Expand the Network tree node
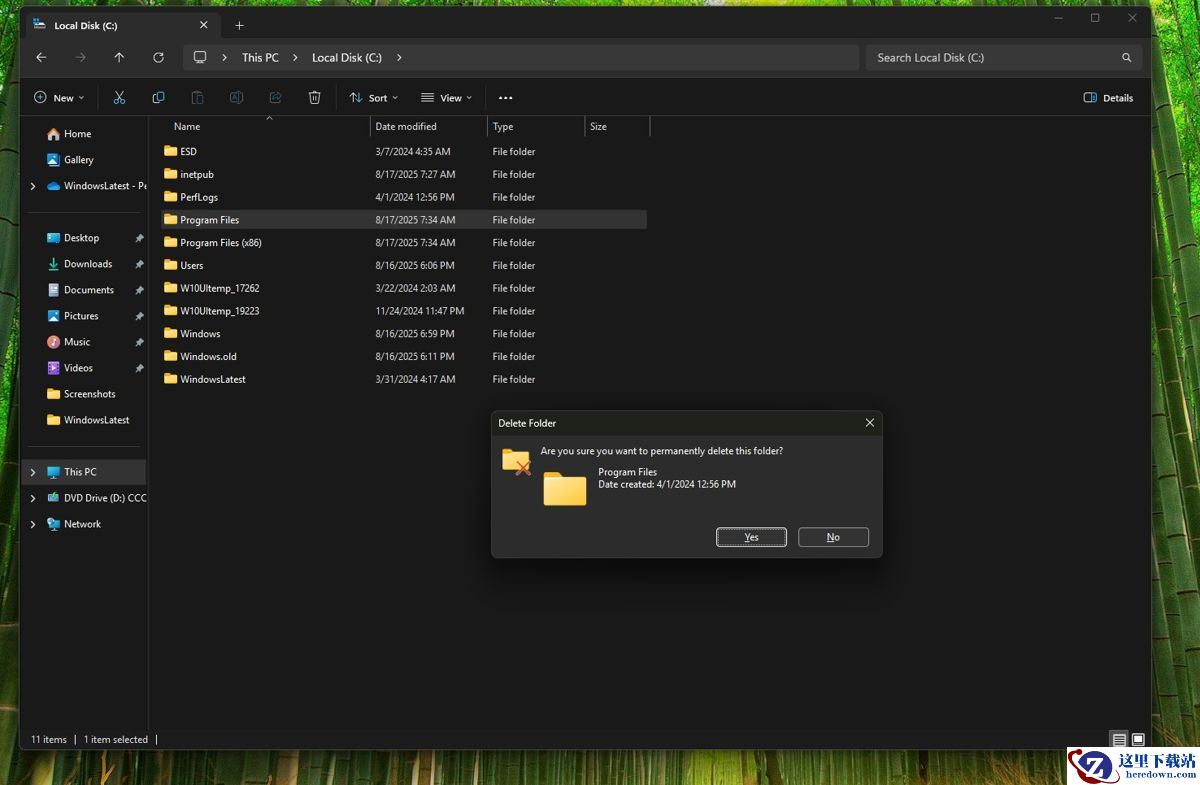Screen dimensions: 1200x785 [x=33, y=524]
